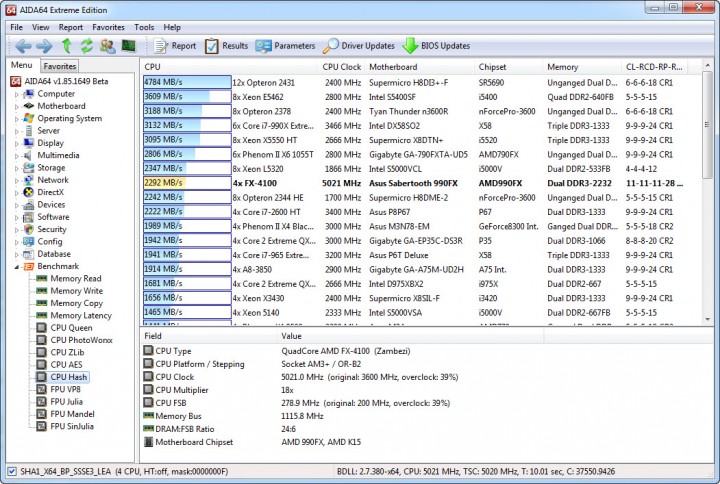Open the Tools menu
This screenshot has width=720, height=484.
pos(144,28)
